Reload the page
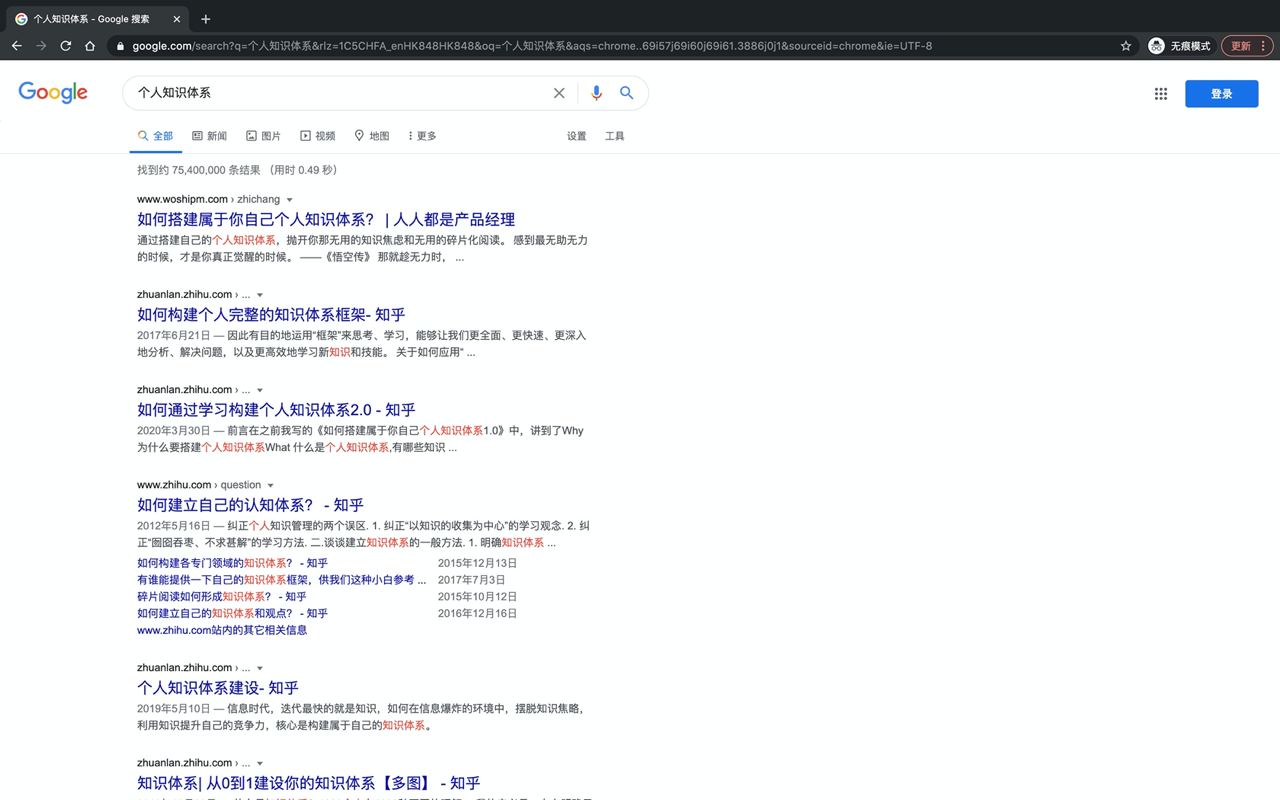This screenshot has height=800, width=1280. [66, 46]
